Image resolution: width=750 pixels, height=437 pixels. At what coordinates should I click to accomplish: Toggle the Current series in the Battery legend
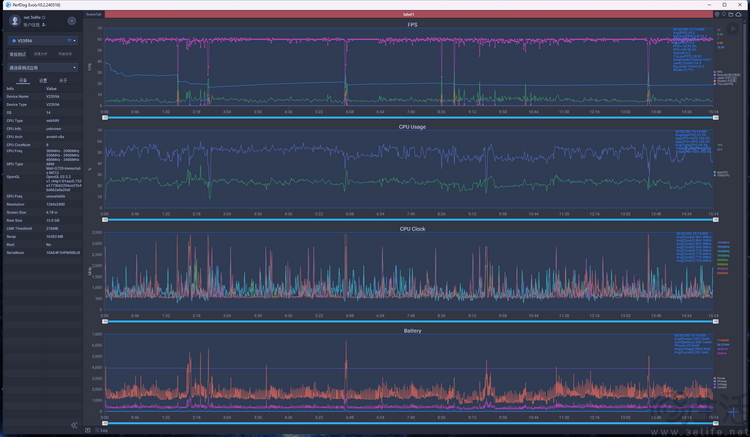click(x=721, y=387)
